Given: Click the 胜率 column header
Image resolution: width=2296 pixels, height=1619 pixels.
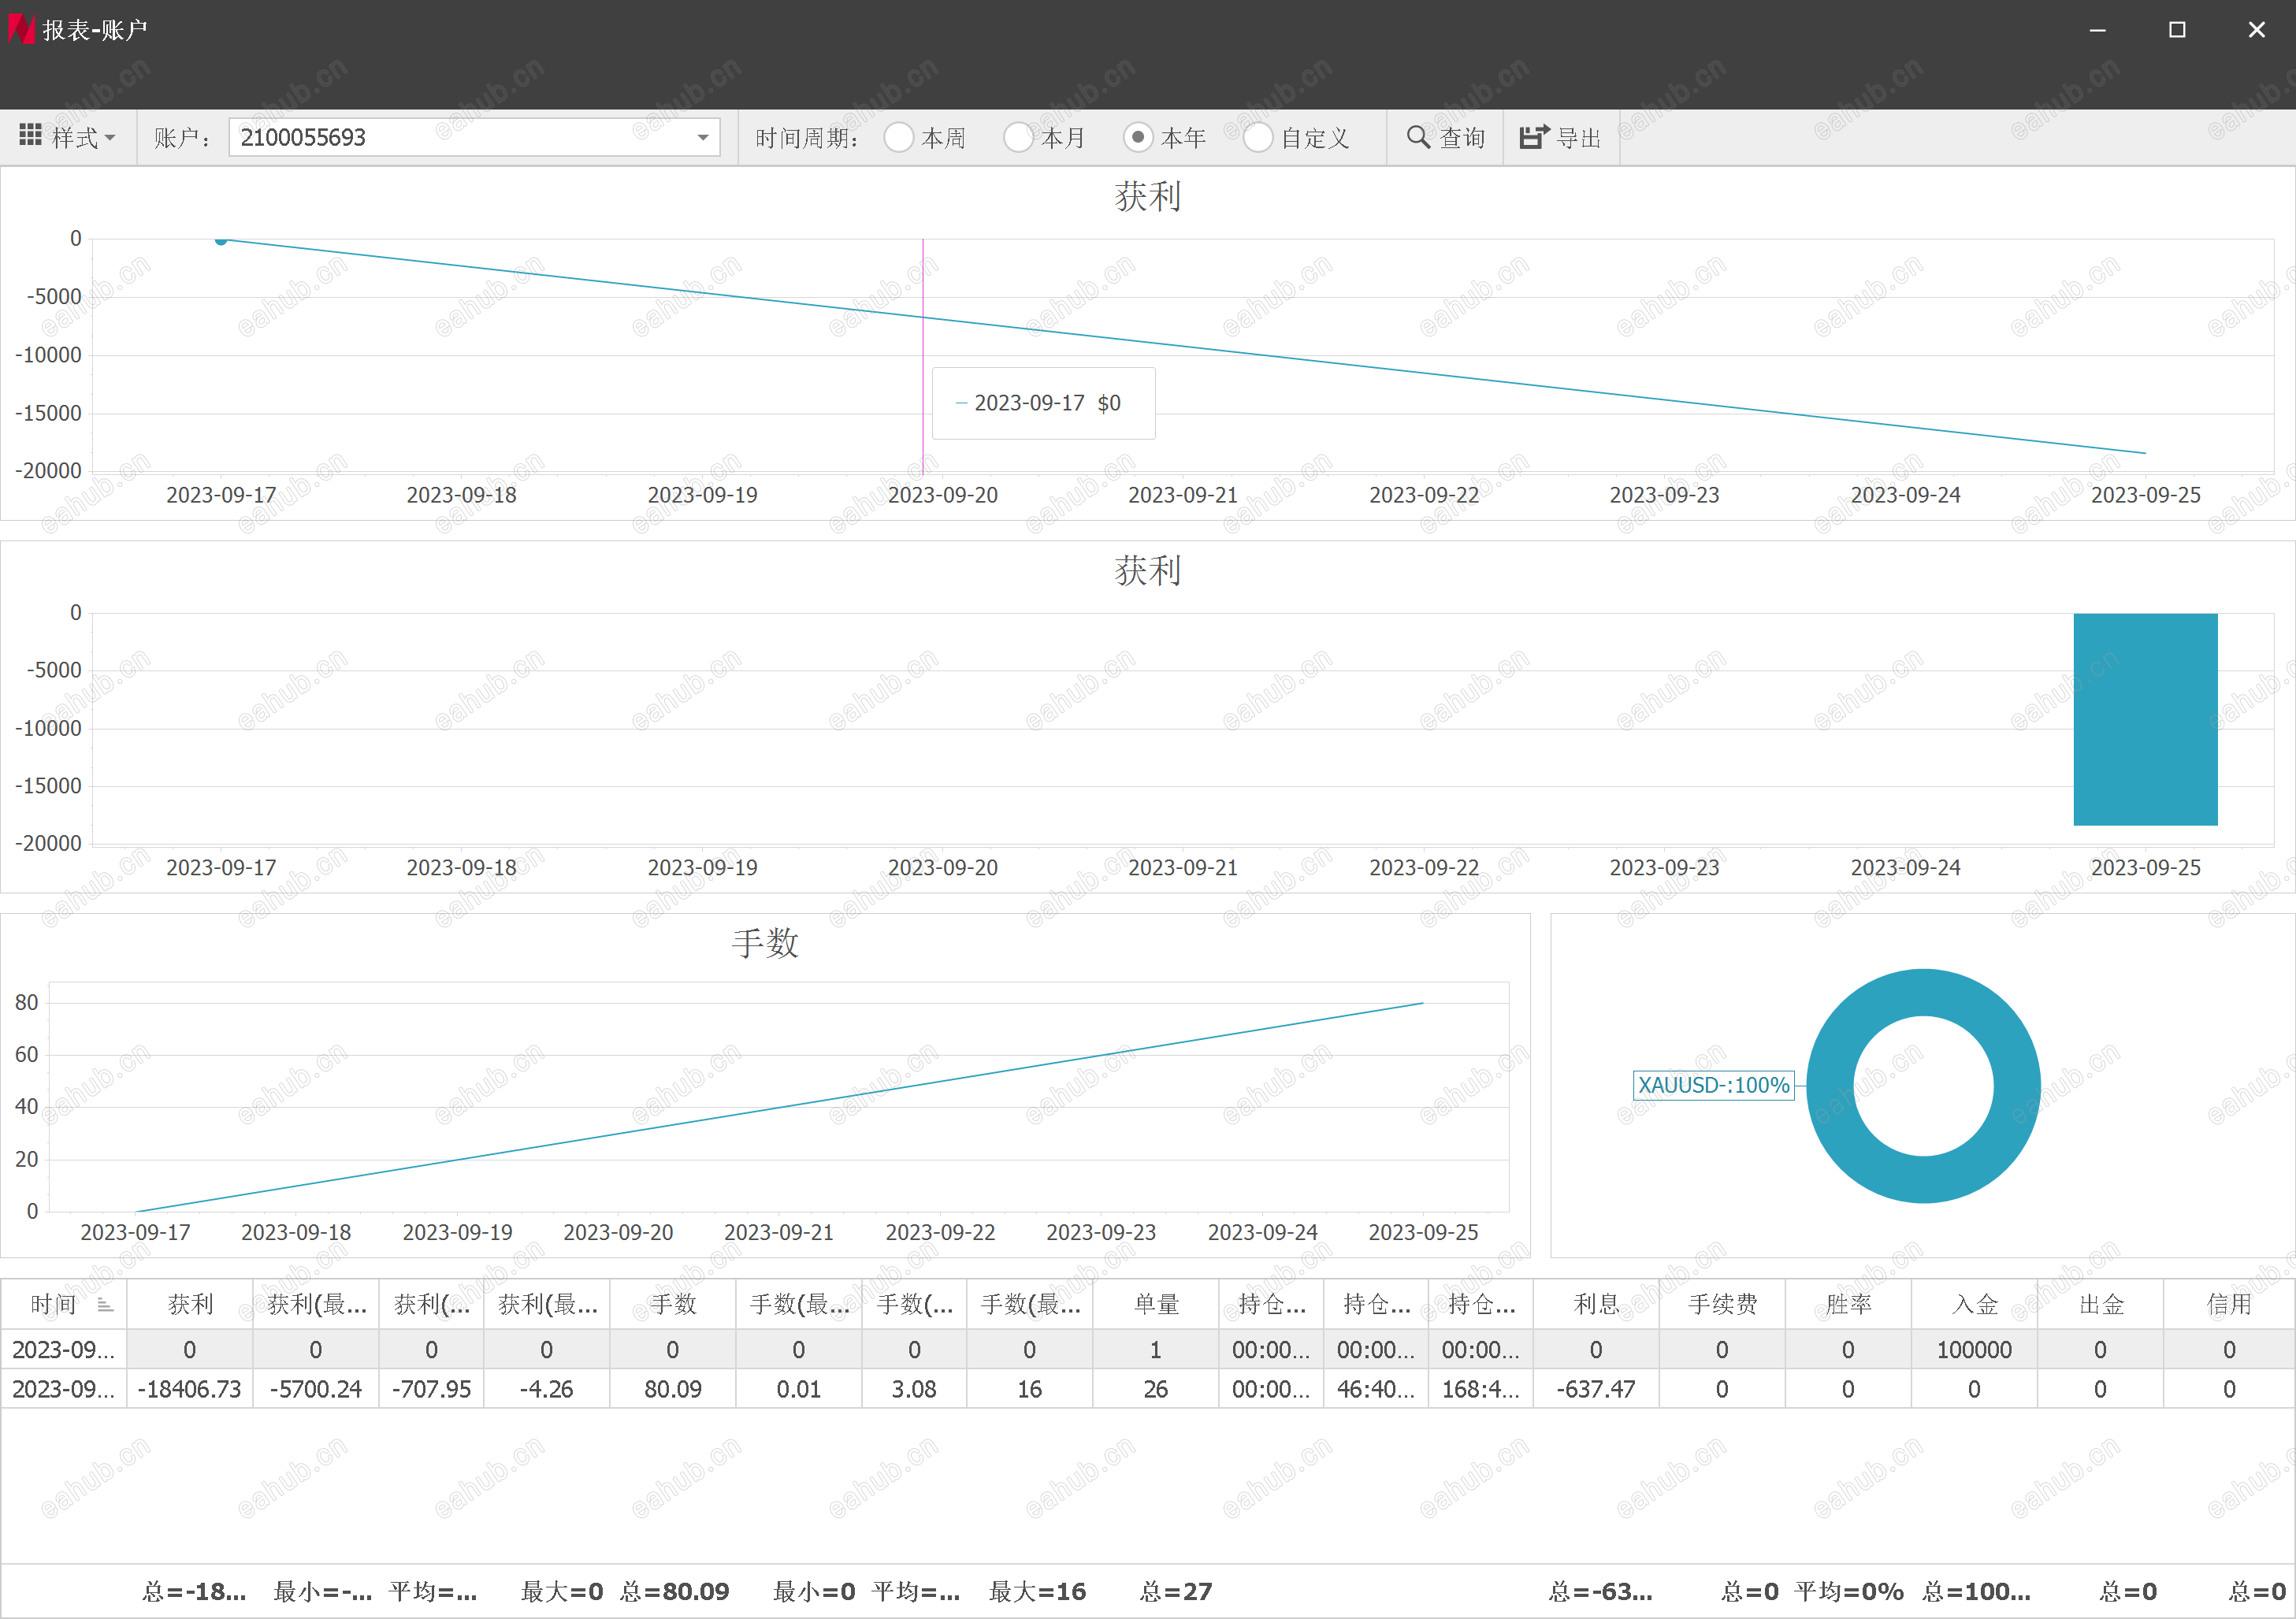Looking at the screenshot, I should [x=1847, y=1305].
